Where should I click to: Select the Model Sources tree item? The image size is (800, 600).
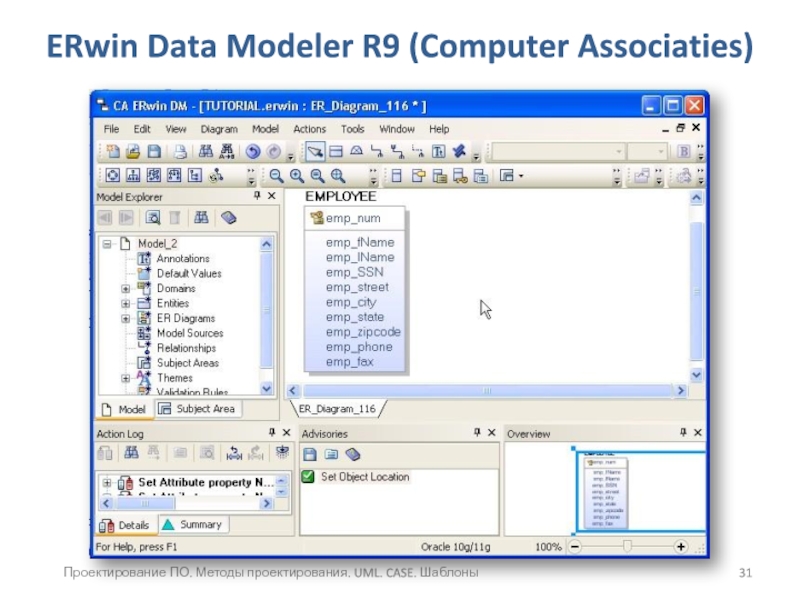pos(190,333)
